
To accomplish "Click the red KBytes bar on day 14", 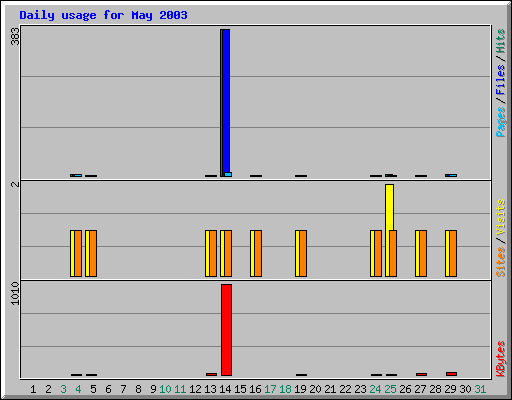I will (x=226, y=330).
